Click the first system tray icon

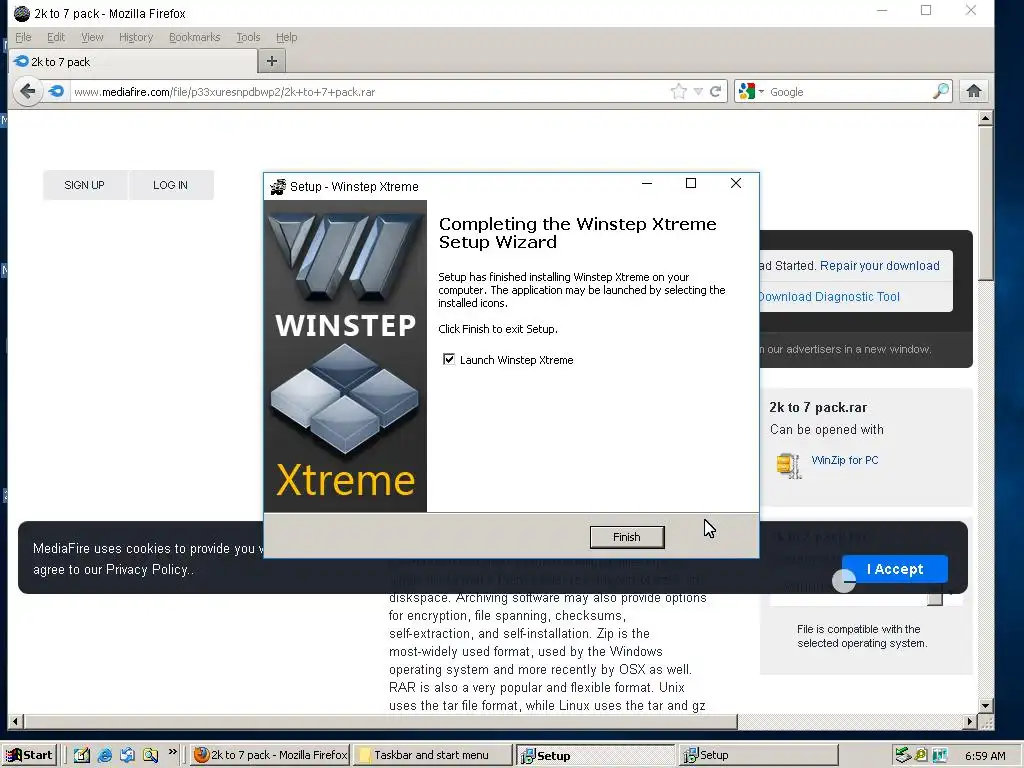(x=903, y=755)
